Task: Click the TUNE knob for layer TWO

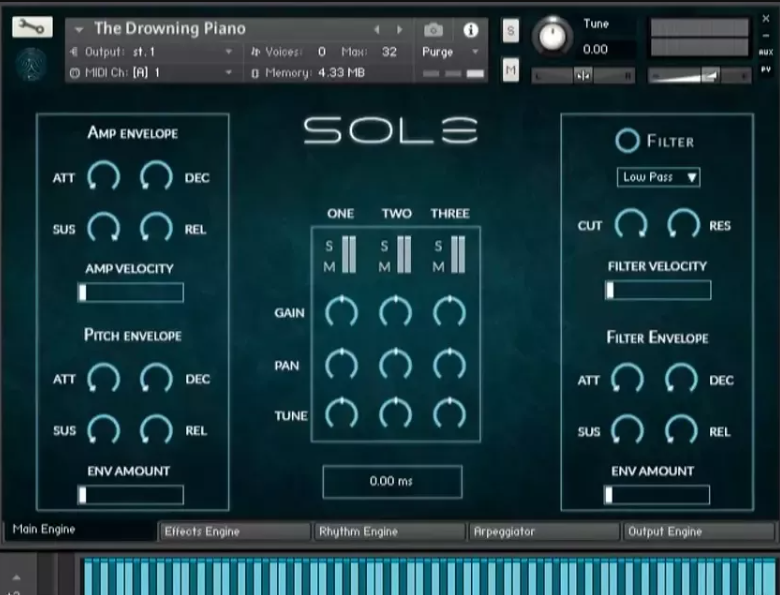Action: 395,413
